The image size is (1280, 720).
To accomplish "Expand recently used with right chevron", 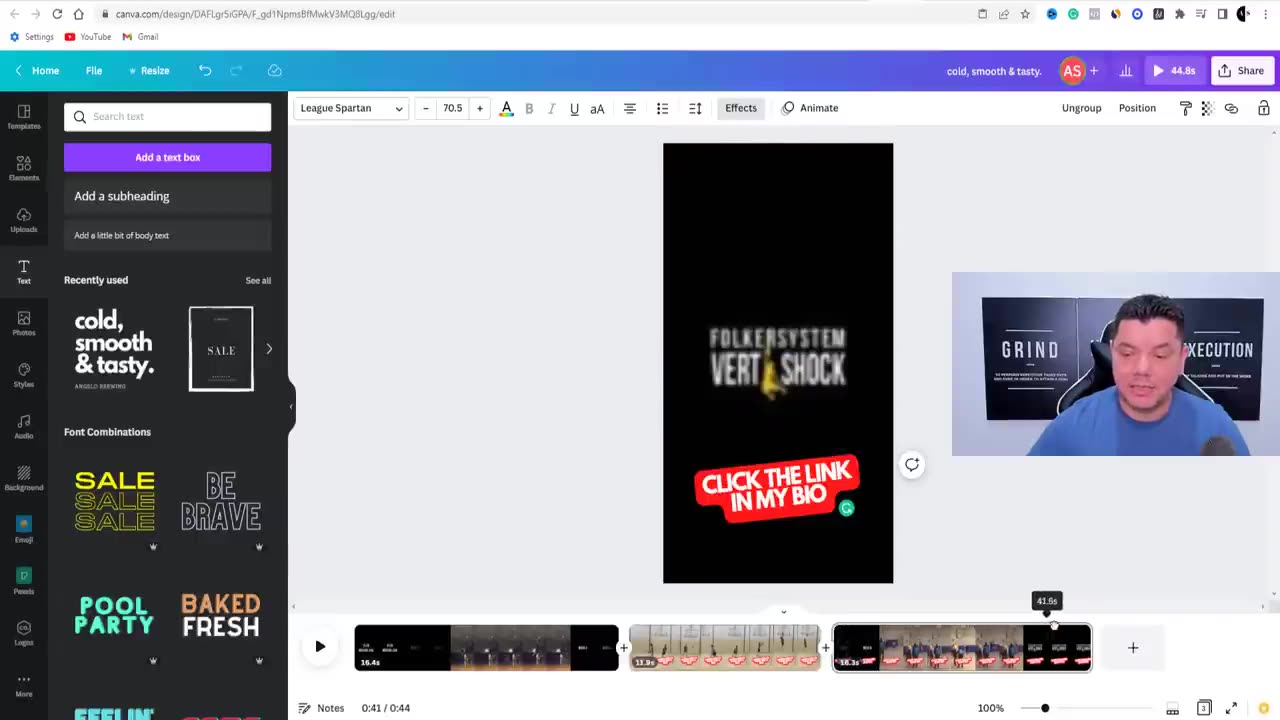I will 269,349.
